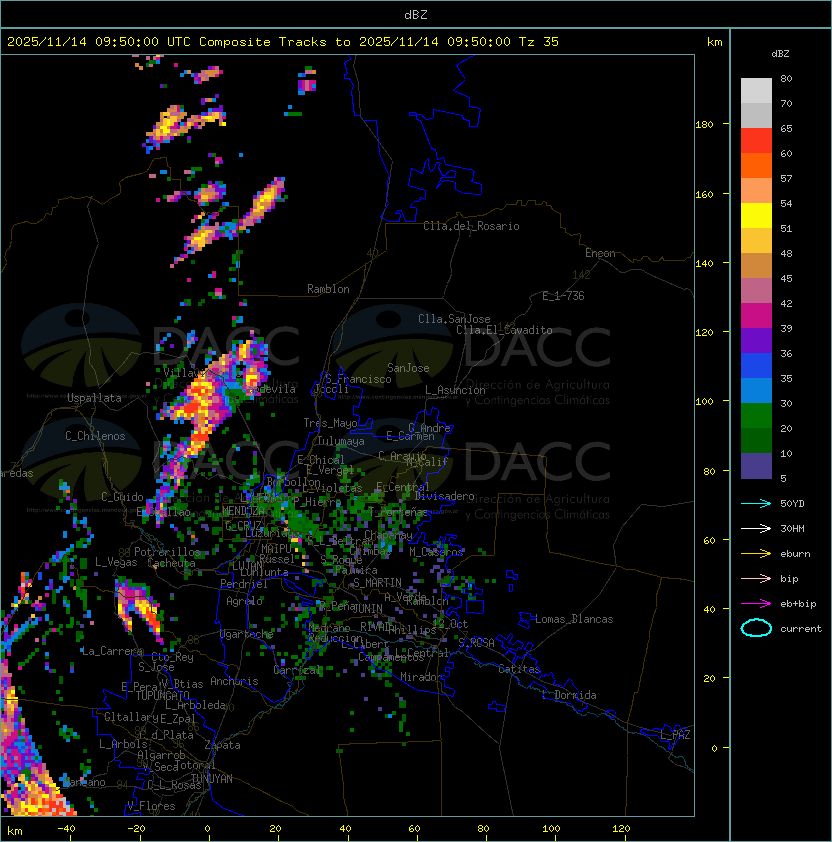
Task: Click the 'eb+bip' legend label
Action: (798, 604)
